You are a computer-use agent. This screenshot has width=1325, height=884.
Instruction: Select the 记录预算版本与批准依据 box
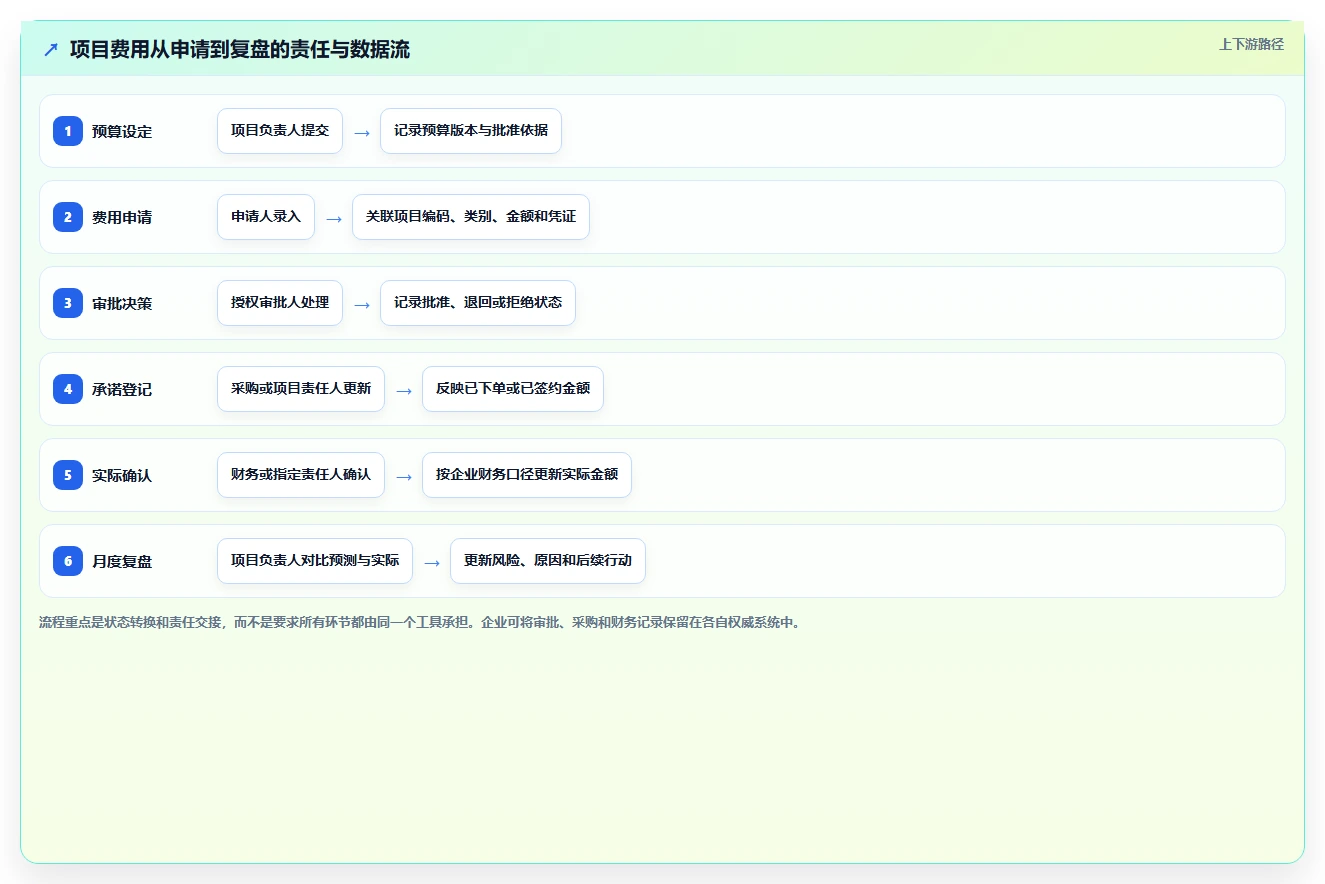tap(471, 131)
